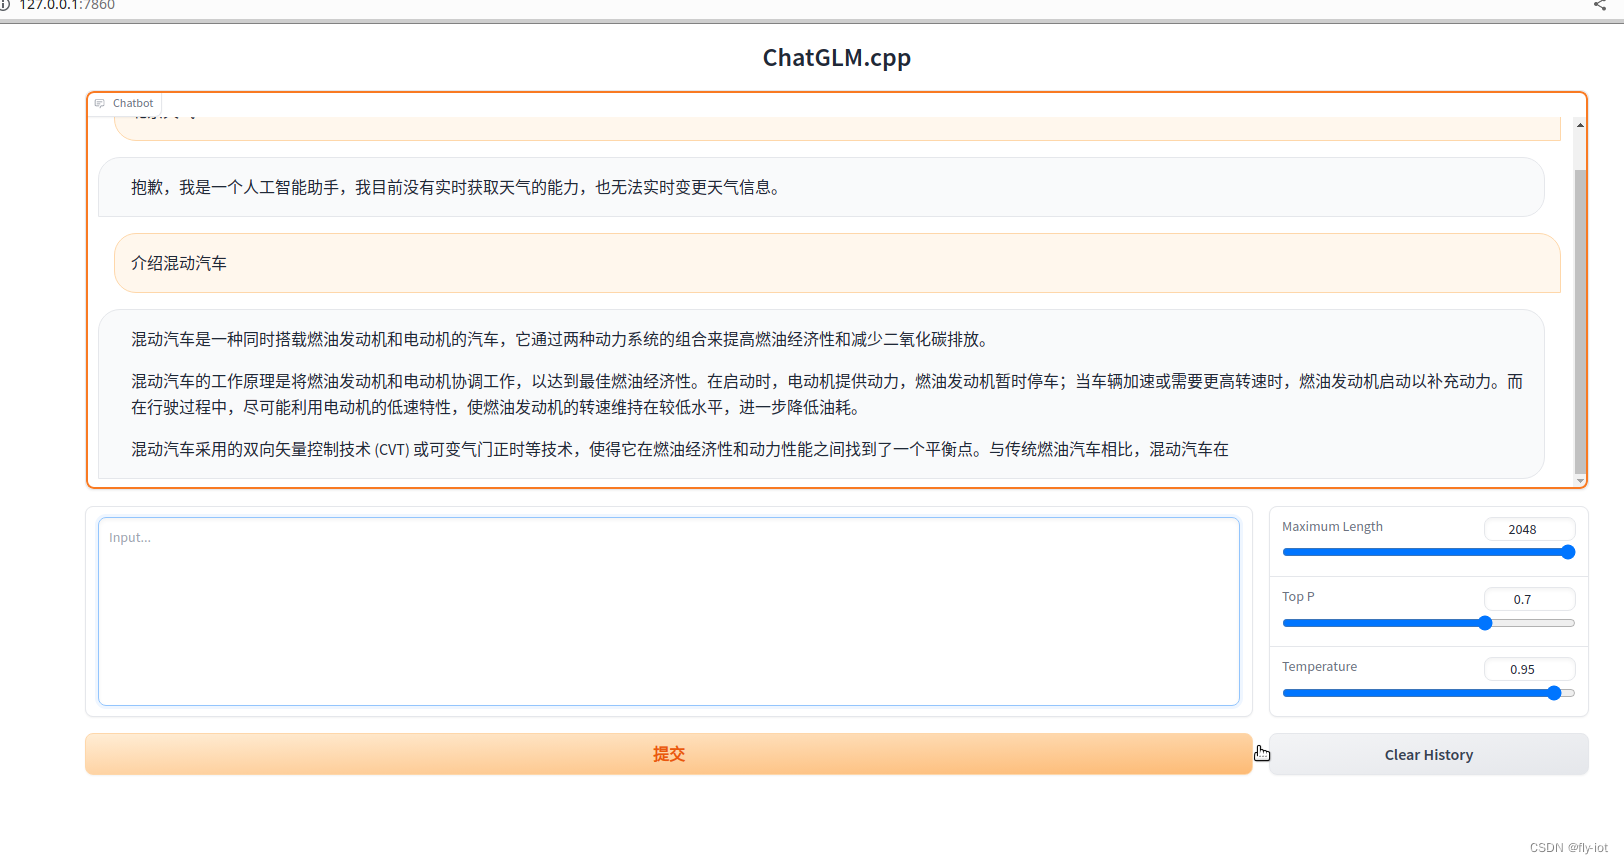The width and height of the screenshot is (1624, 864).
Task: Click the ChatGLM.cpp page title
Action: coord(837,58)
